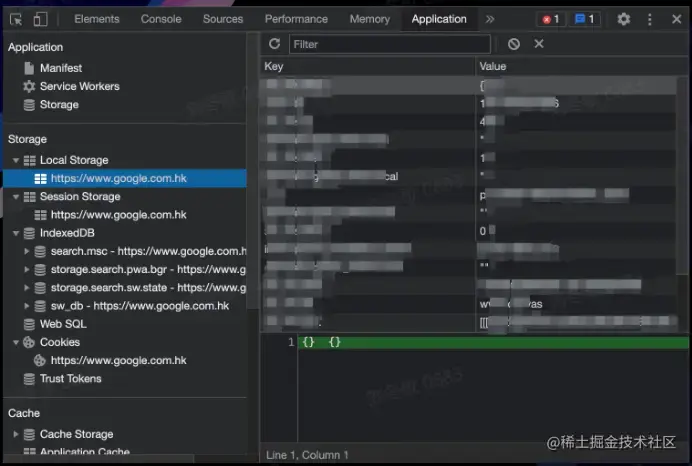Select the Application tab
This screenshot has width=692, height=466.
439,19
